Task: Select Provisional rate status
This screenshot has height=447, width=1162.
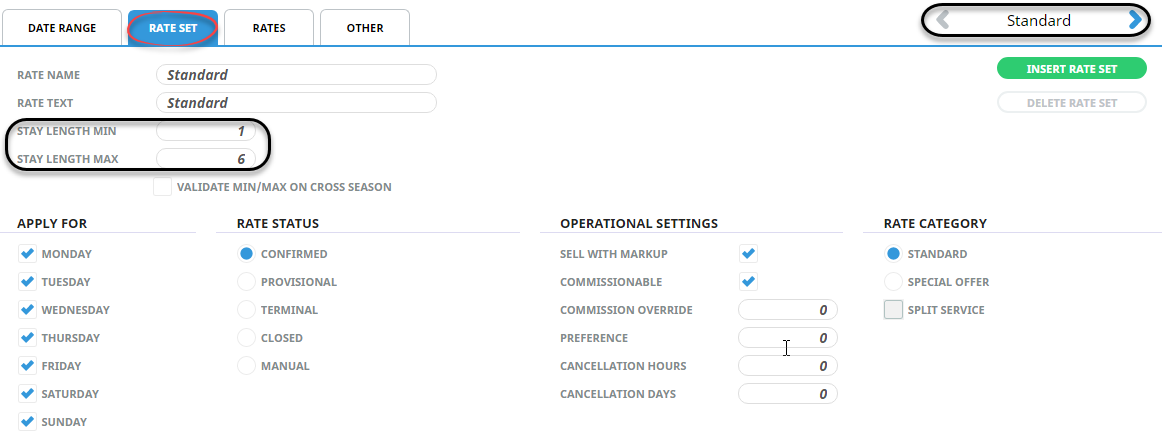Action: 247,282
